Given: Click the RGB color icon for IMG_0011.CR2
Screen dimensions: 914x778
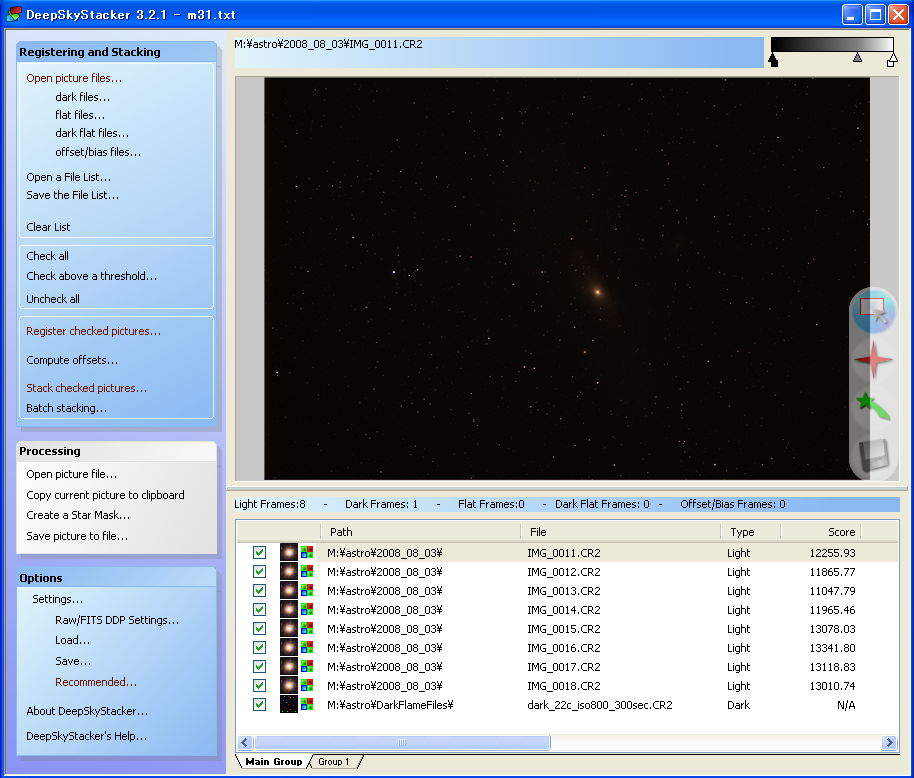Looking at the screenshot, I should coord(307,552).
